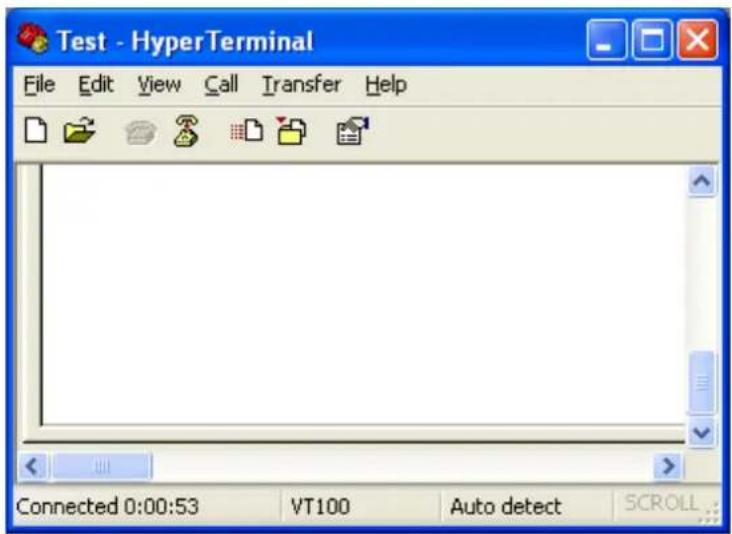Click the Connected 0:00:53 status text
732x534 pixels.
107,506
